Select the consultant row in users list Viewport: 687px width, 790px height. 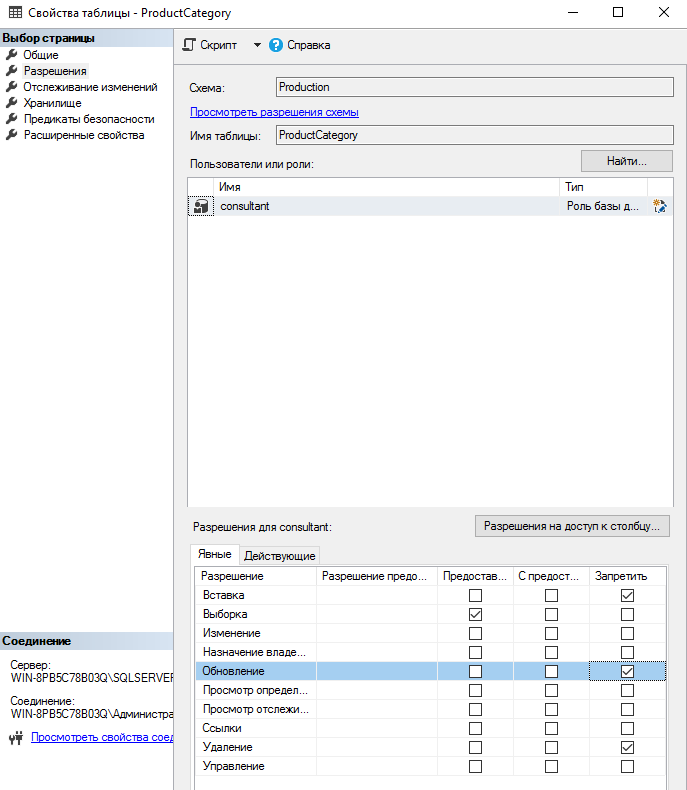[431, 206]
